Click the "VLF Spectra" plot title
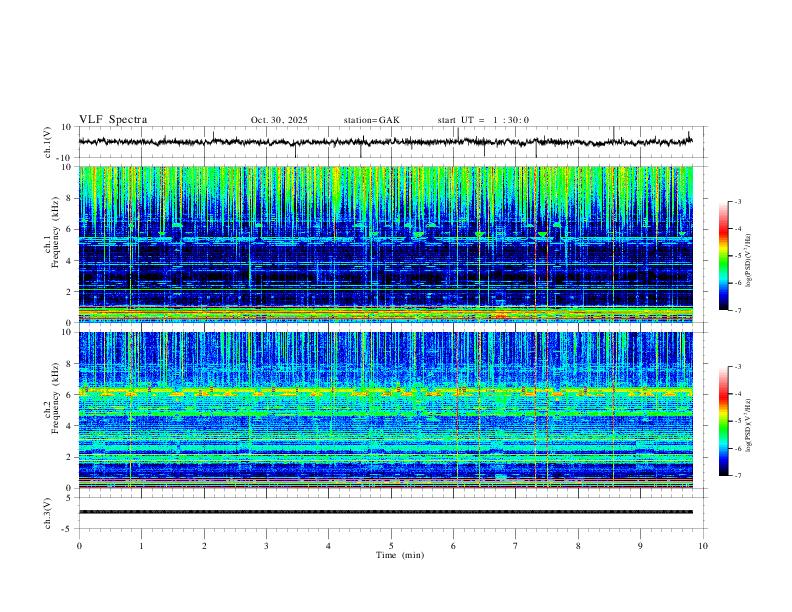The width and height of the screenshot is (792, 612). [113, 120]
